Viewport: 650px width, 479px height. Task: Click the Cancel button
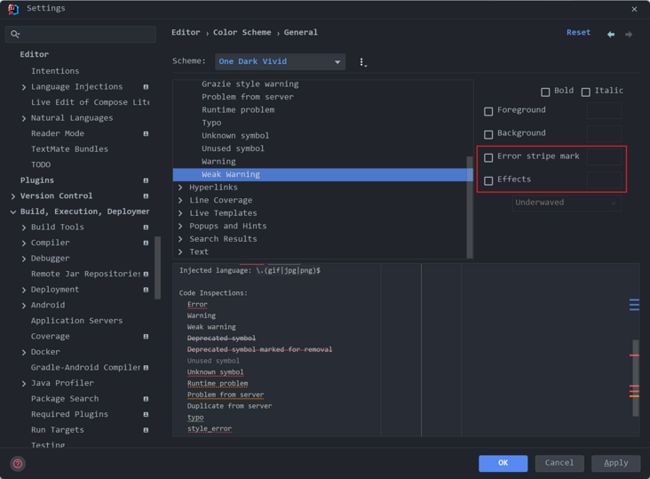pos(559,463)
